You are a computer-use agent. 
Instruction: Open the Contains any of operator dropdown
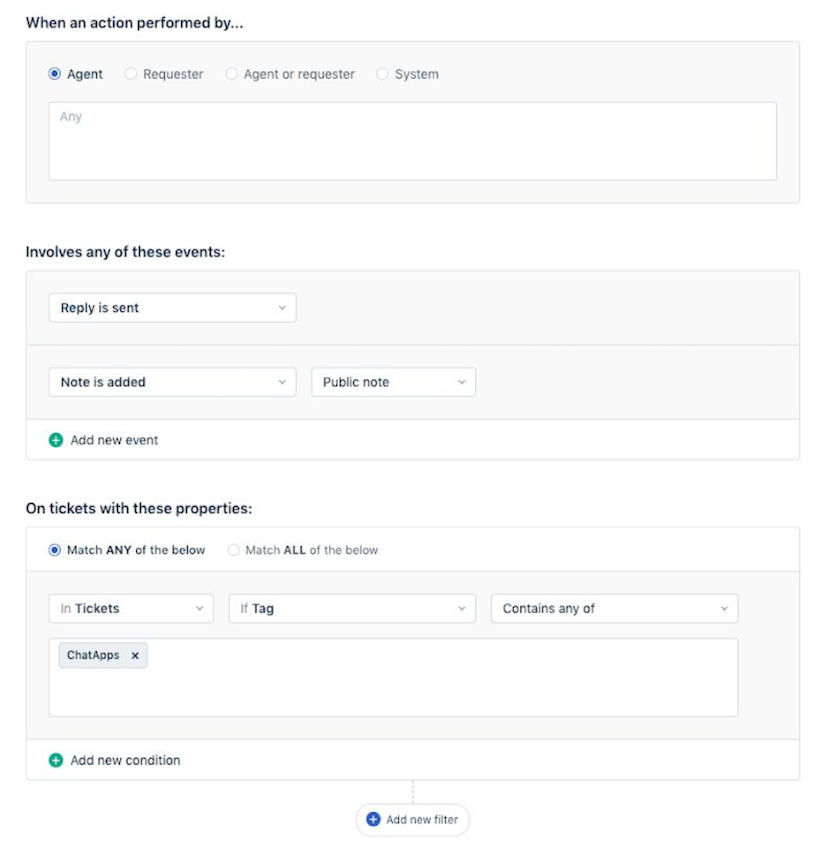(x=614, y=608)
